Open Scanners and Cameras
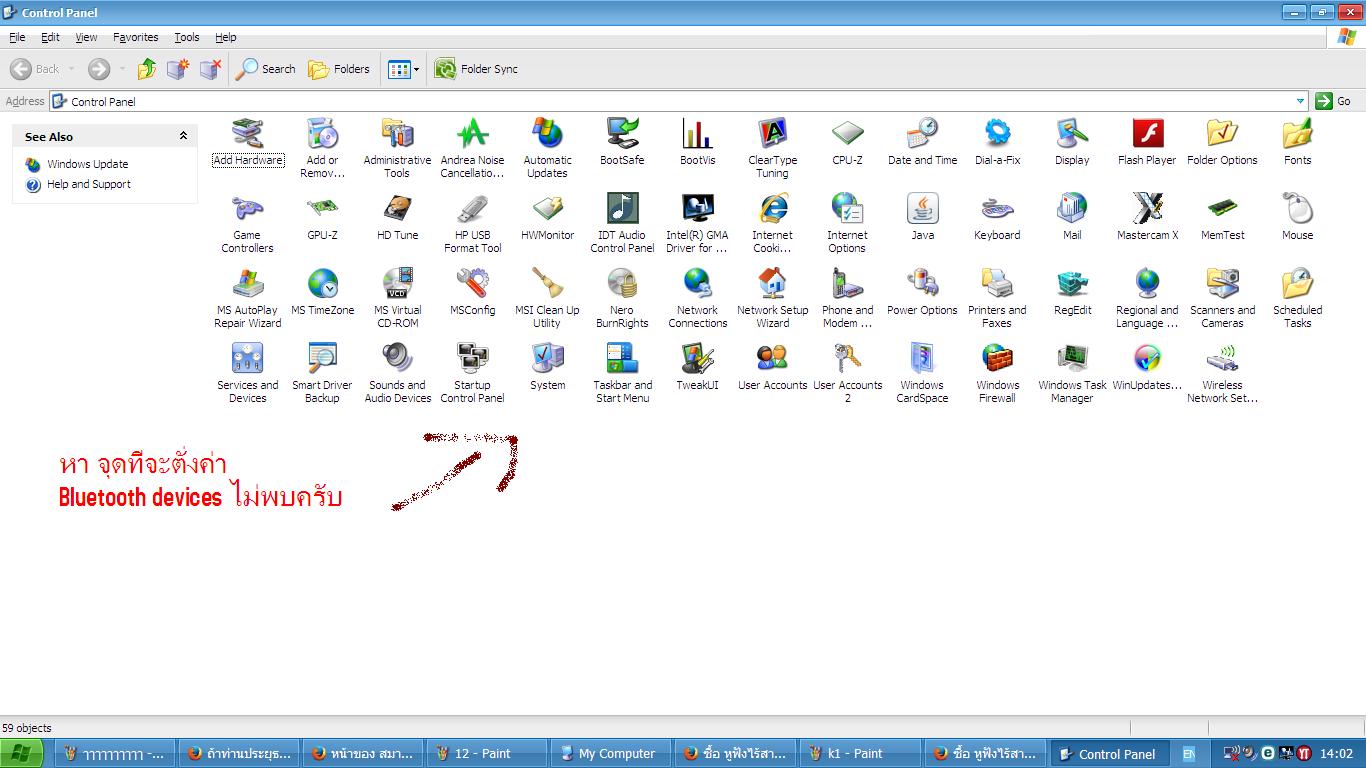Image resolution: width=1366 pixels, height=768 pixels. click(x=1222, y=299)
